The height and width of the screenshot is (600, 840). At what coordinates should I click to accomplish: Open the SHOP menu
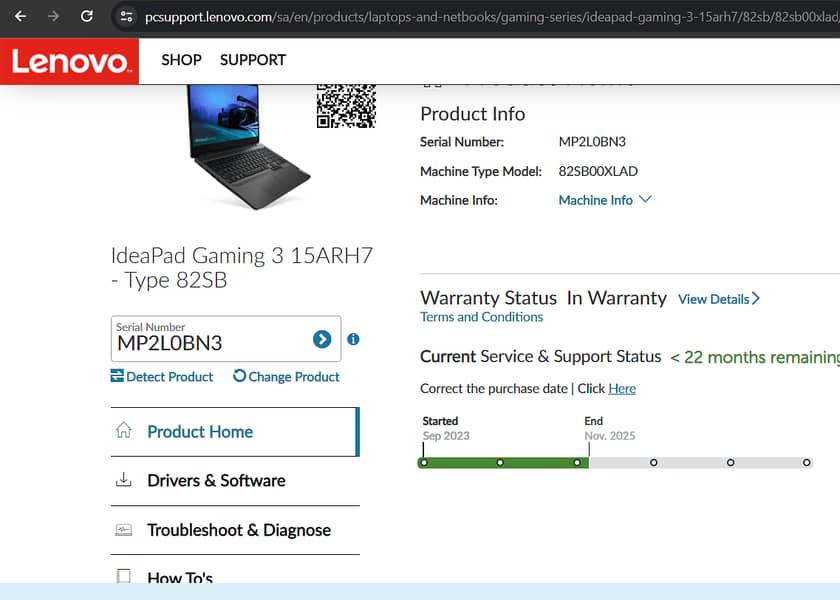coord(181,60)
